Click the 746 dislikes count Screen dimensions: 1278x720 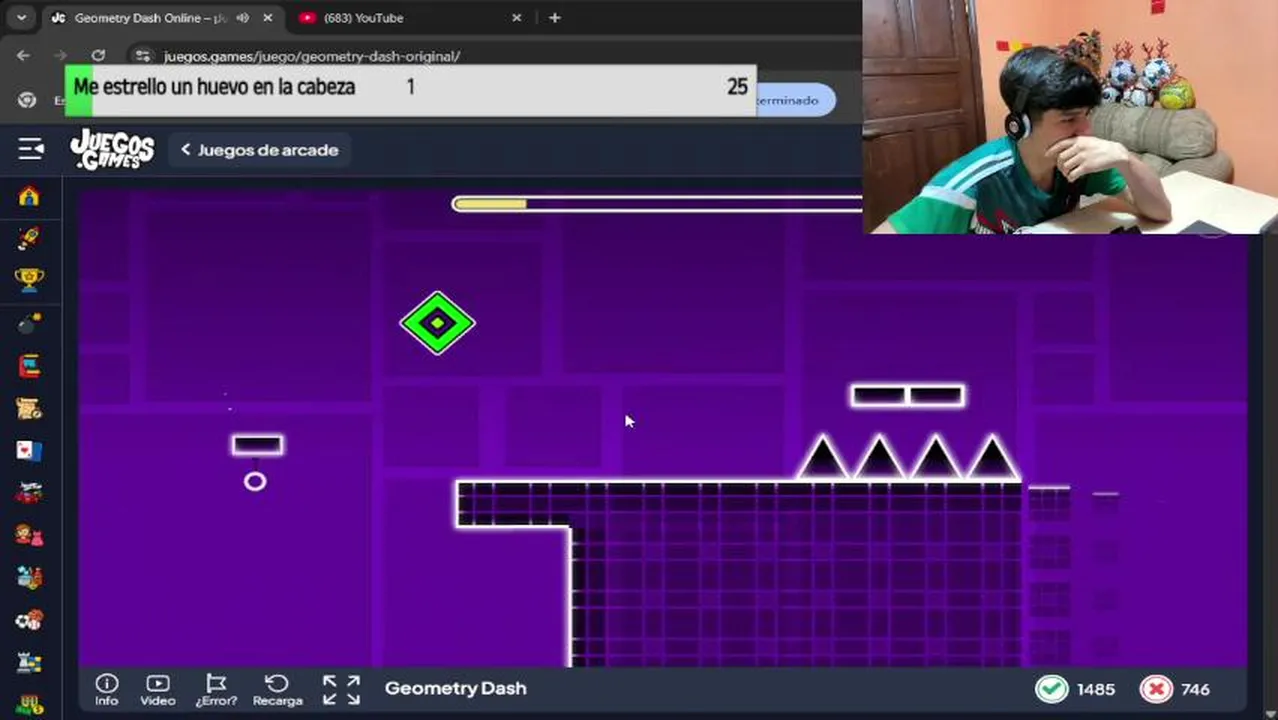pos(1195,689)
